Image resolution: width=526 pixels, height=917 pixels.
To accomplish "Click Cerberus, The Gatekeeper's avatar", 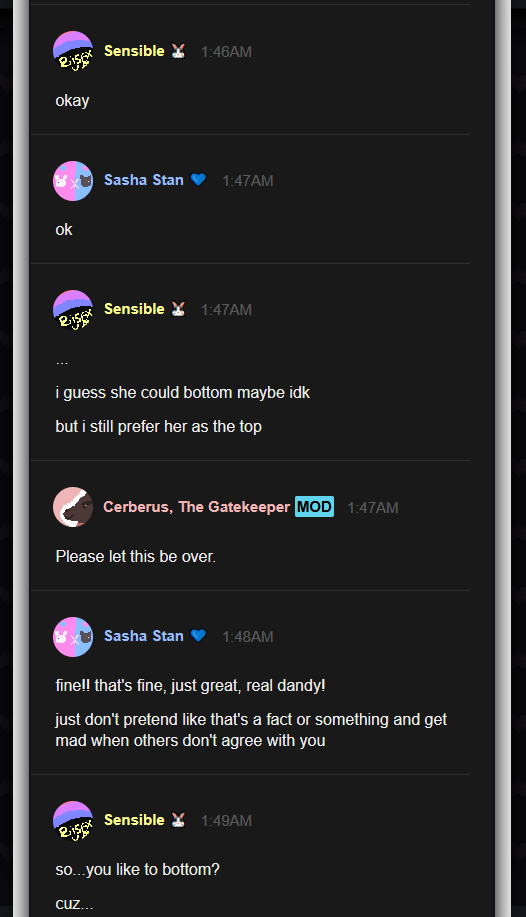I will pyautogui.click(x=73, y=507).
